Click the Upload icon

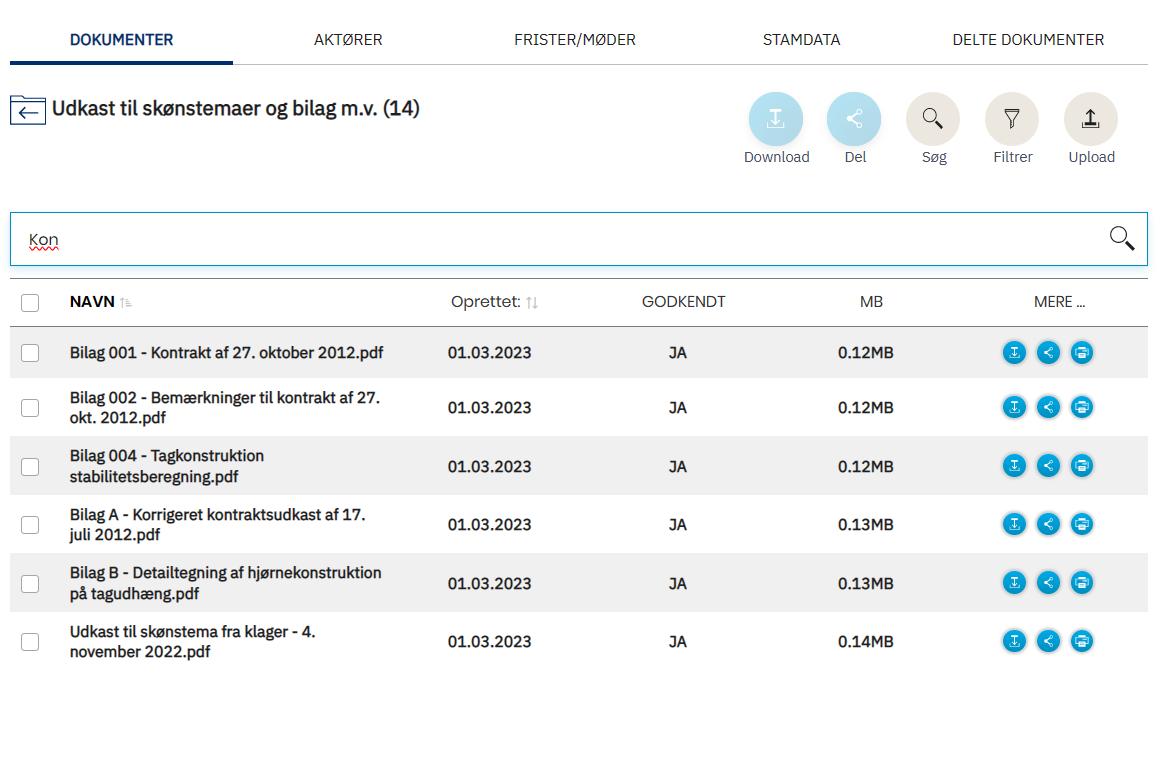(x=1091, y=119)
